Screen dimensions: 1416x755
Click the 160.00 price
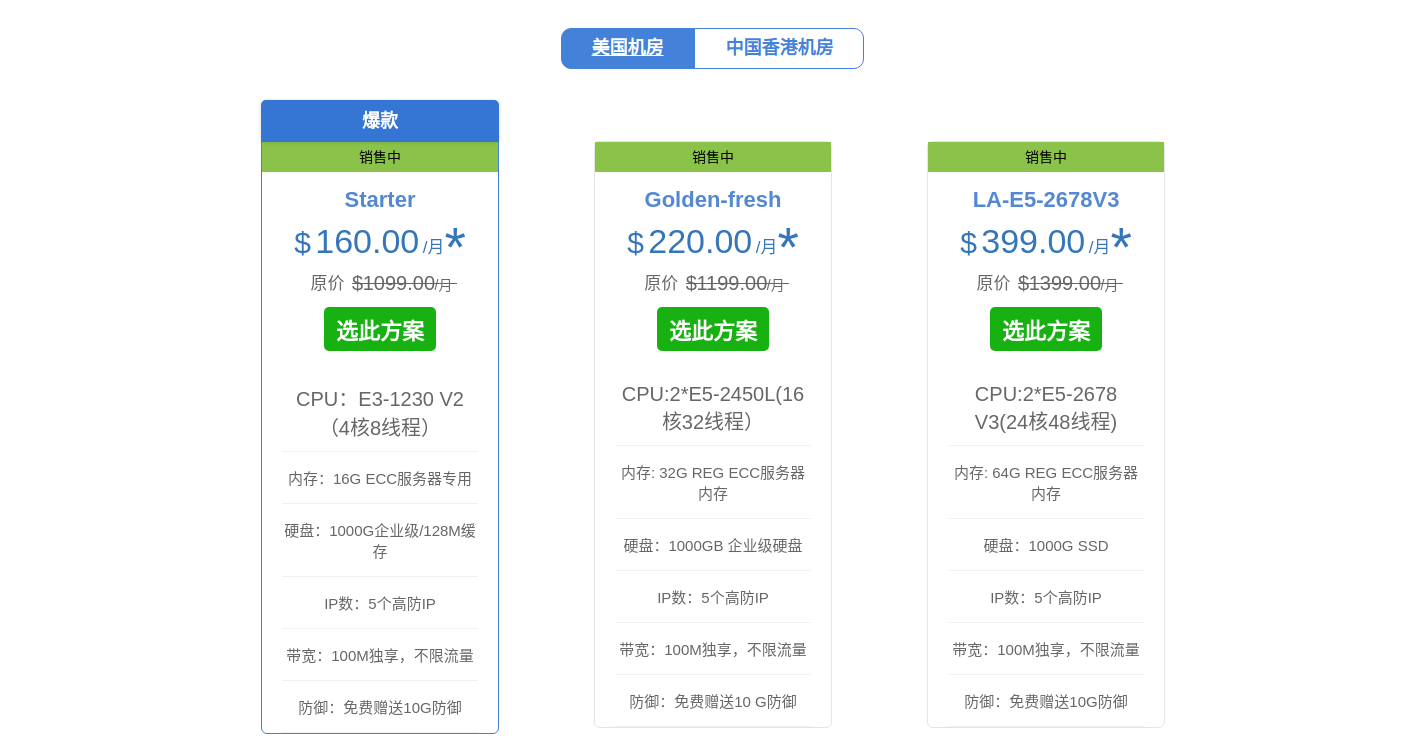click(367, 242)
